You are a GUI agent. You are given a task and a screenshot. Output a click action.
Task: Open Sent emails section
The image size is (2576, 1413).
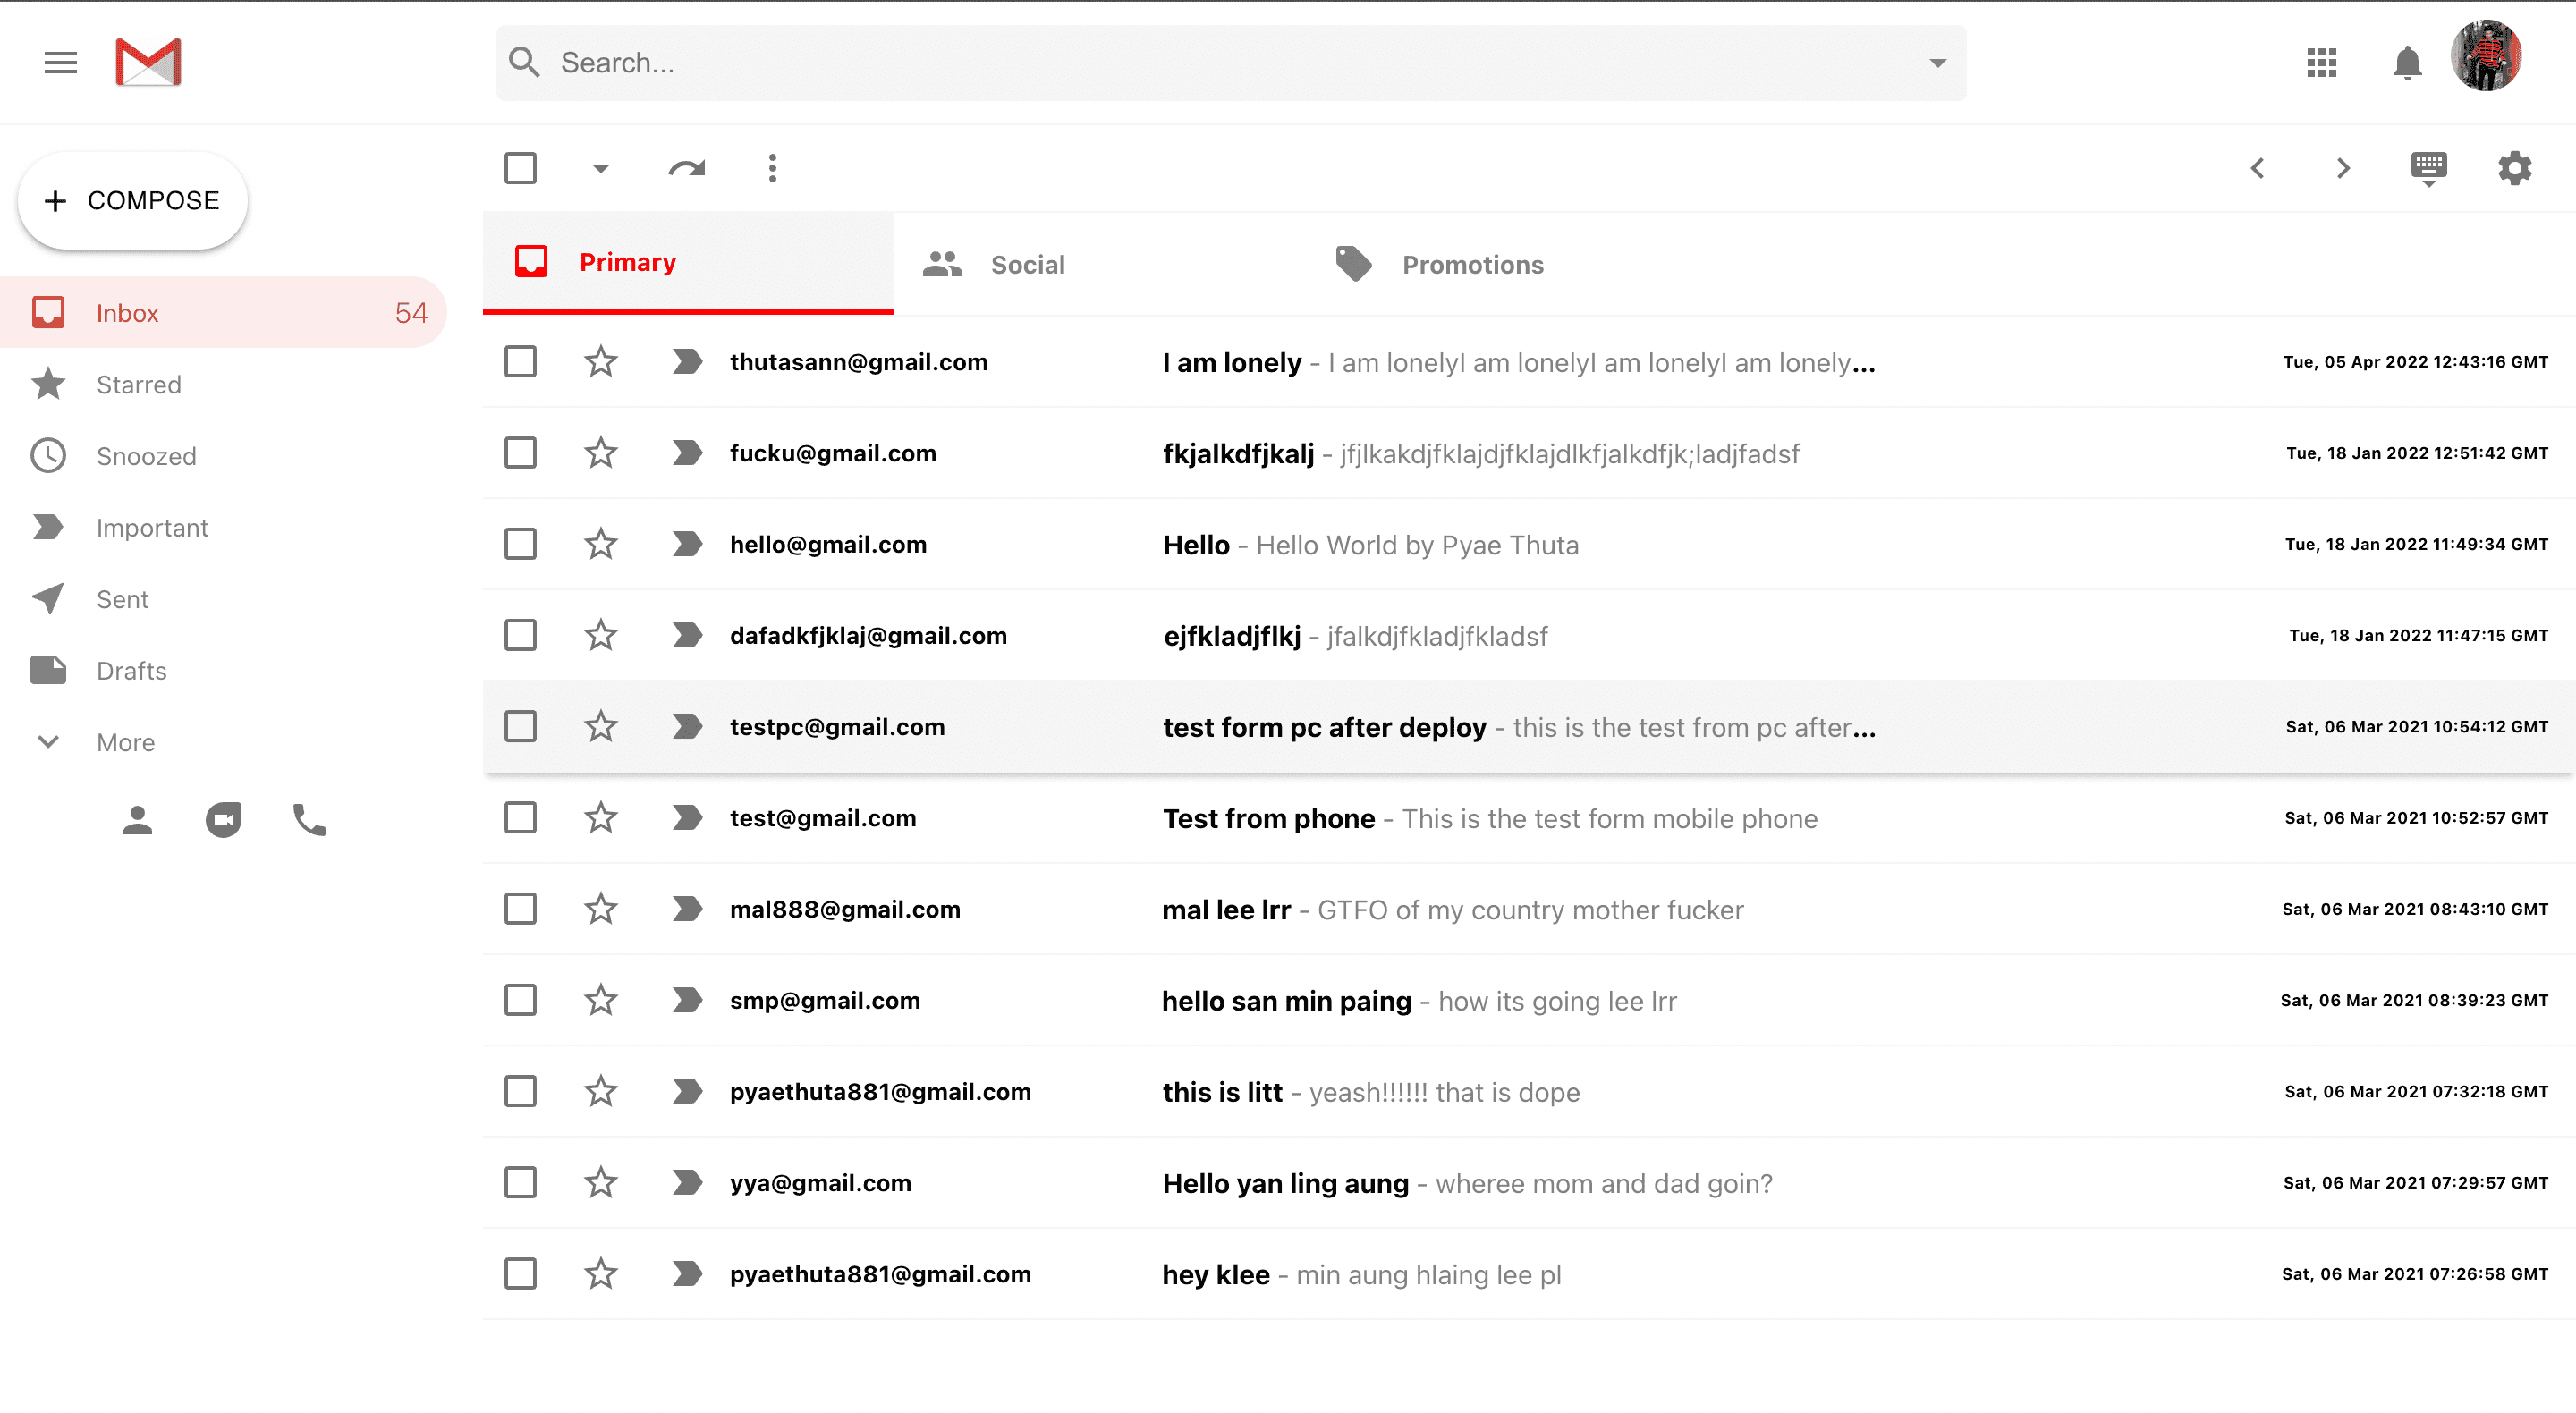point(123,598)
